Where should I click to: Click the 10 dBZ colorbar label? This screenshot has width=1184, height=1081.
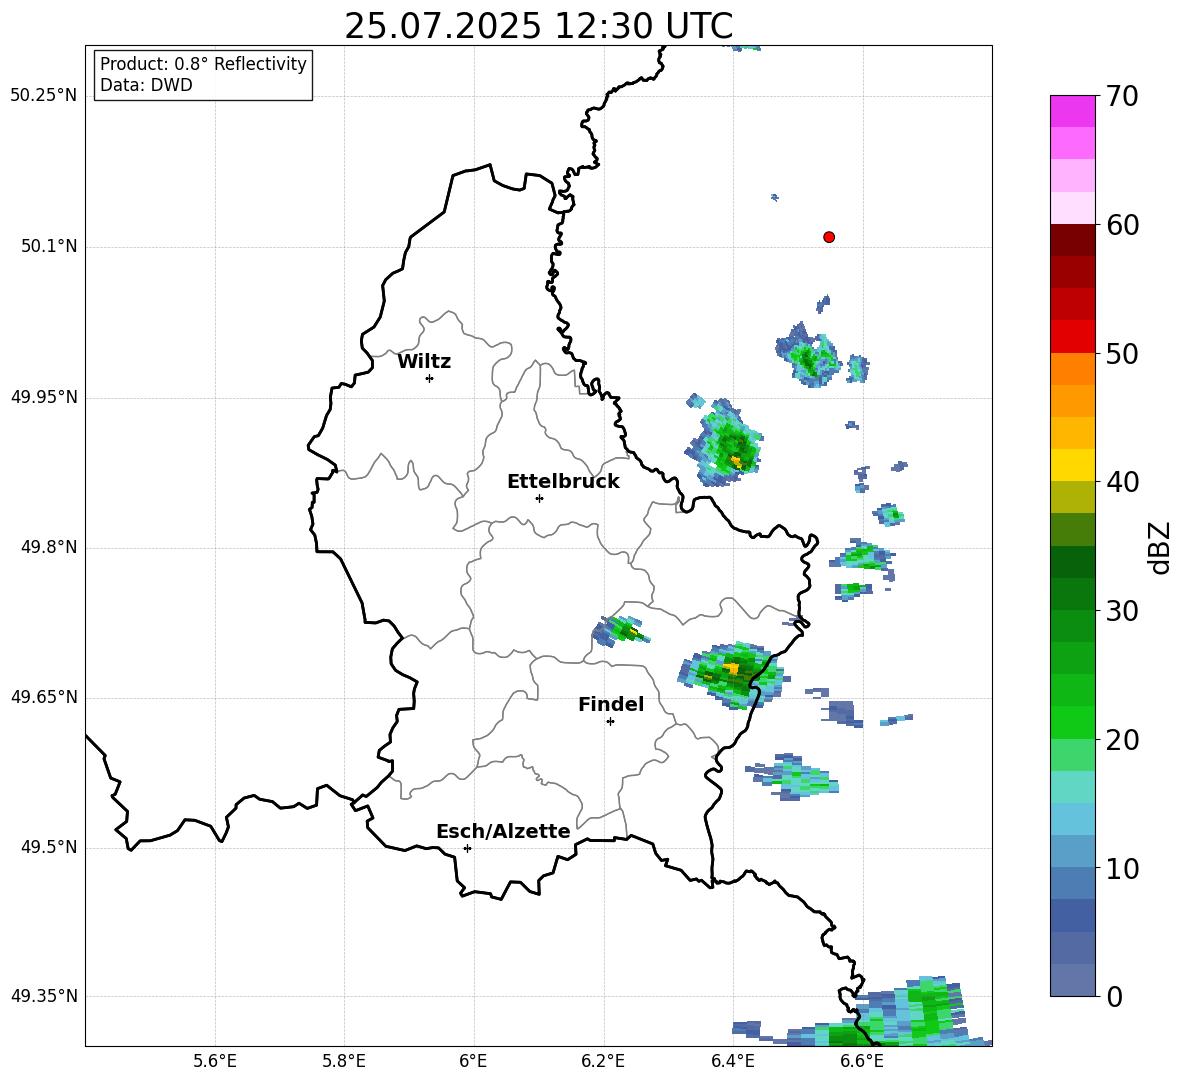tap(1122, 868)
